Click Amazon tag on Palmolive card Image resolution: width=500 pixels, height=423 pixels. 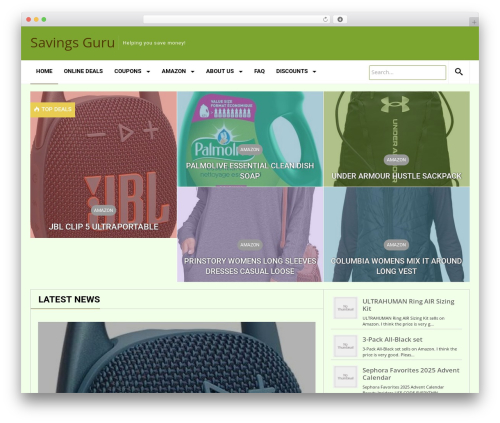[x=250, y=150]
